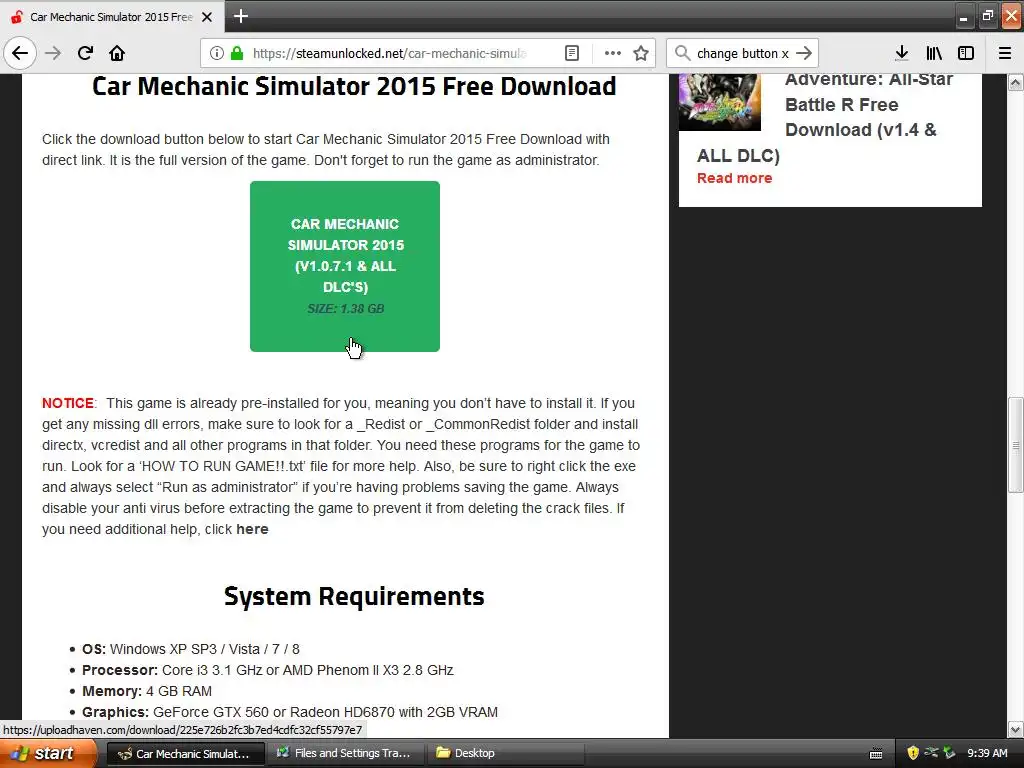Toggle reader view in address bar

(x=571, y=53)
